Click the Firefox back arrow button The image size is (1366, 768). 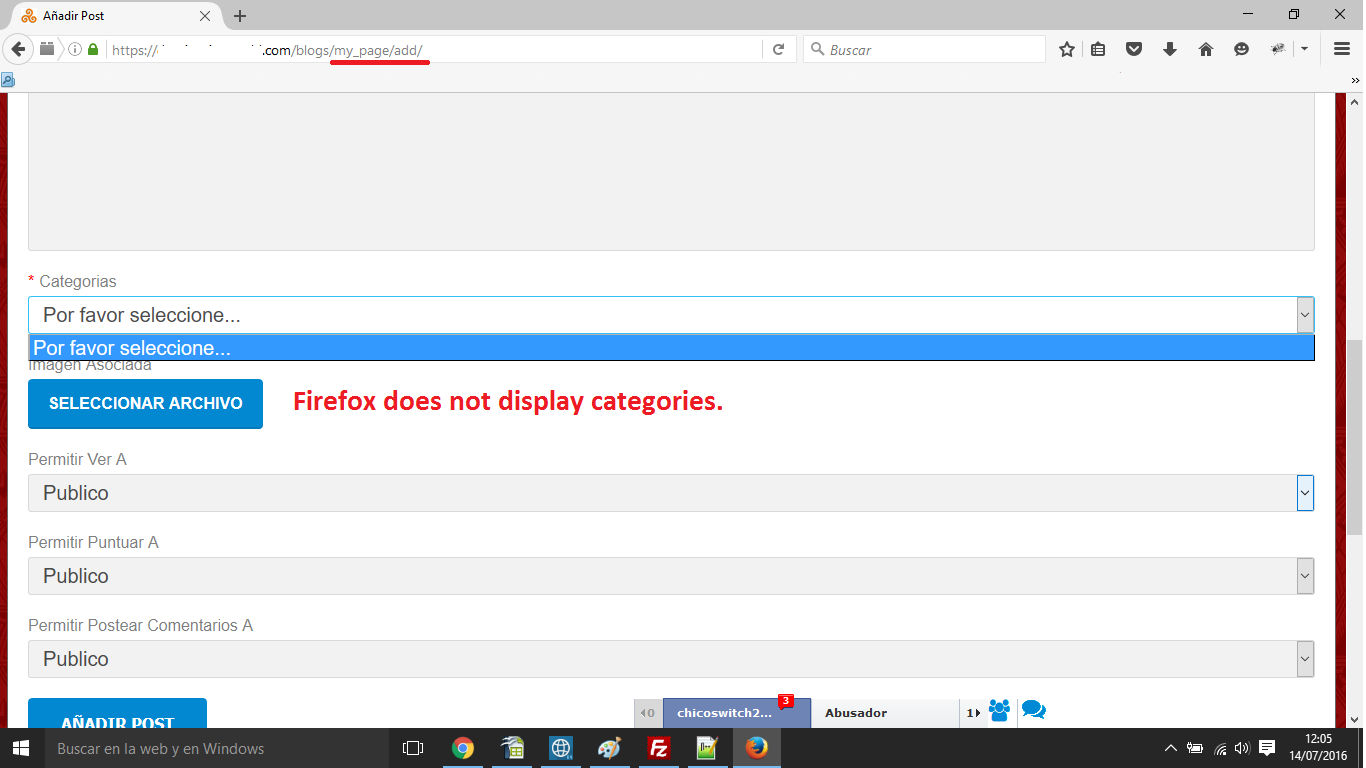tap(18, 49)
